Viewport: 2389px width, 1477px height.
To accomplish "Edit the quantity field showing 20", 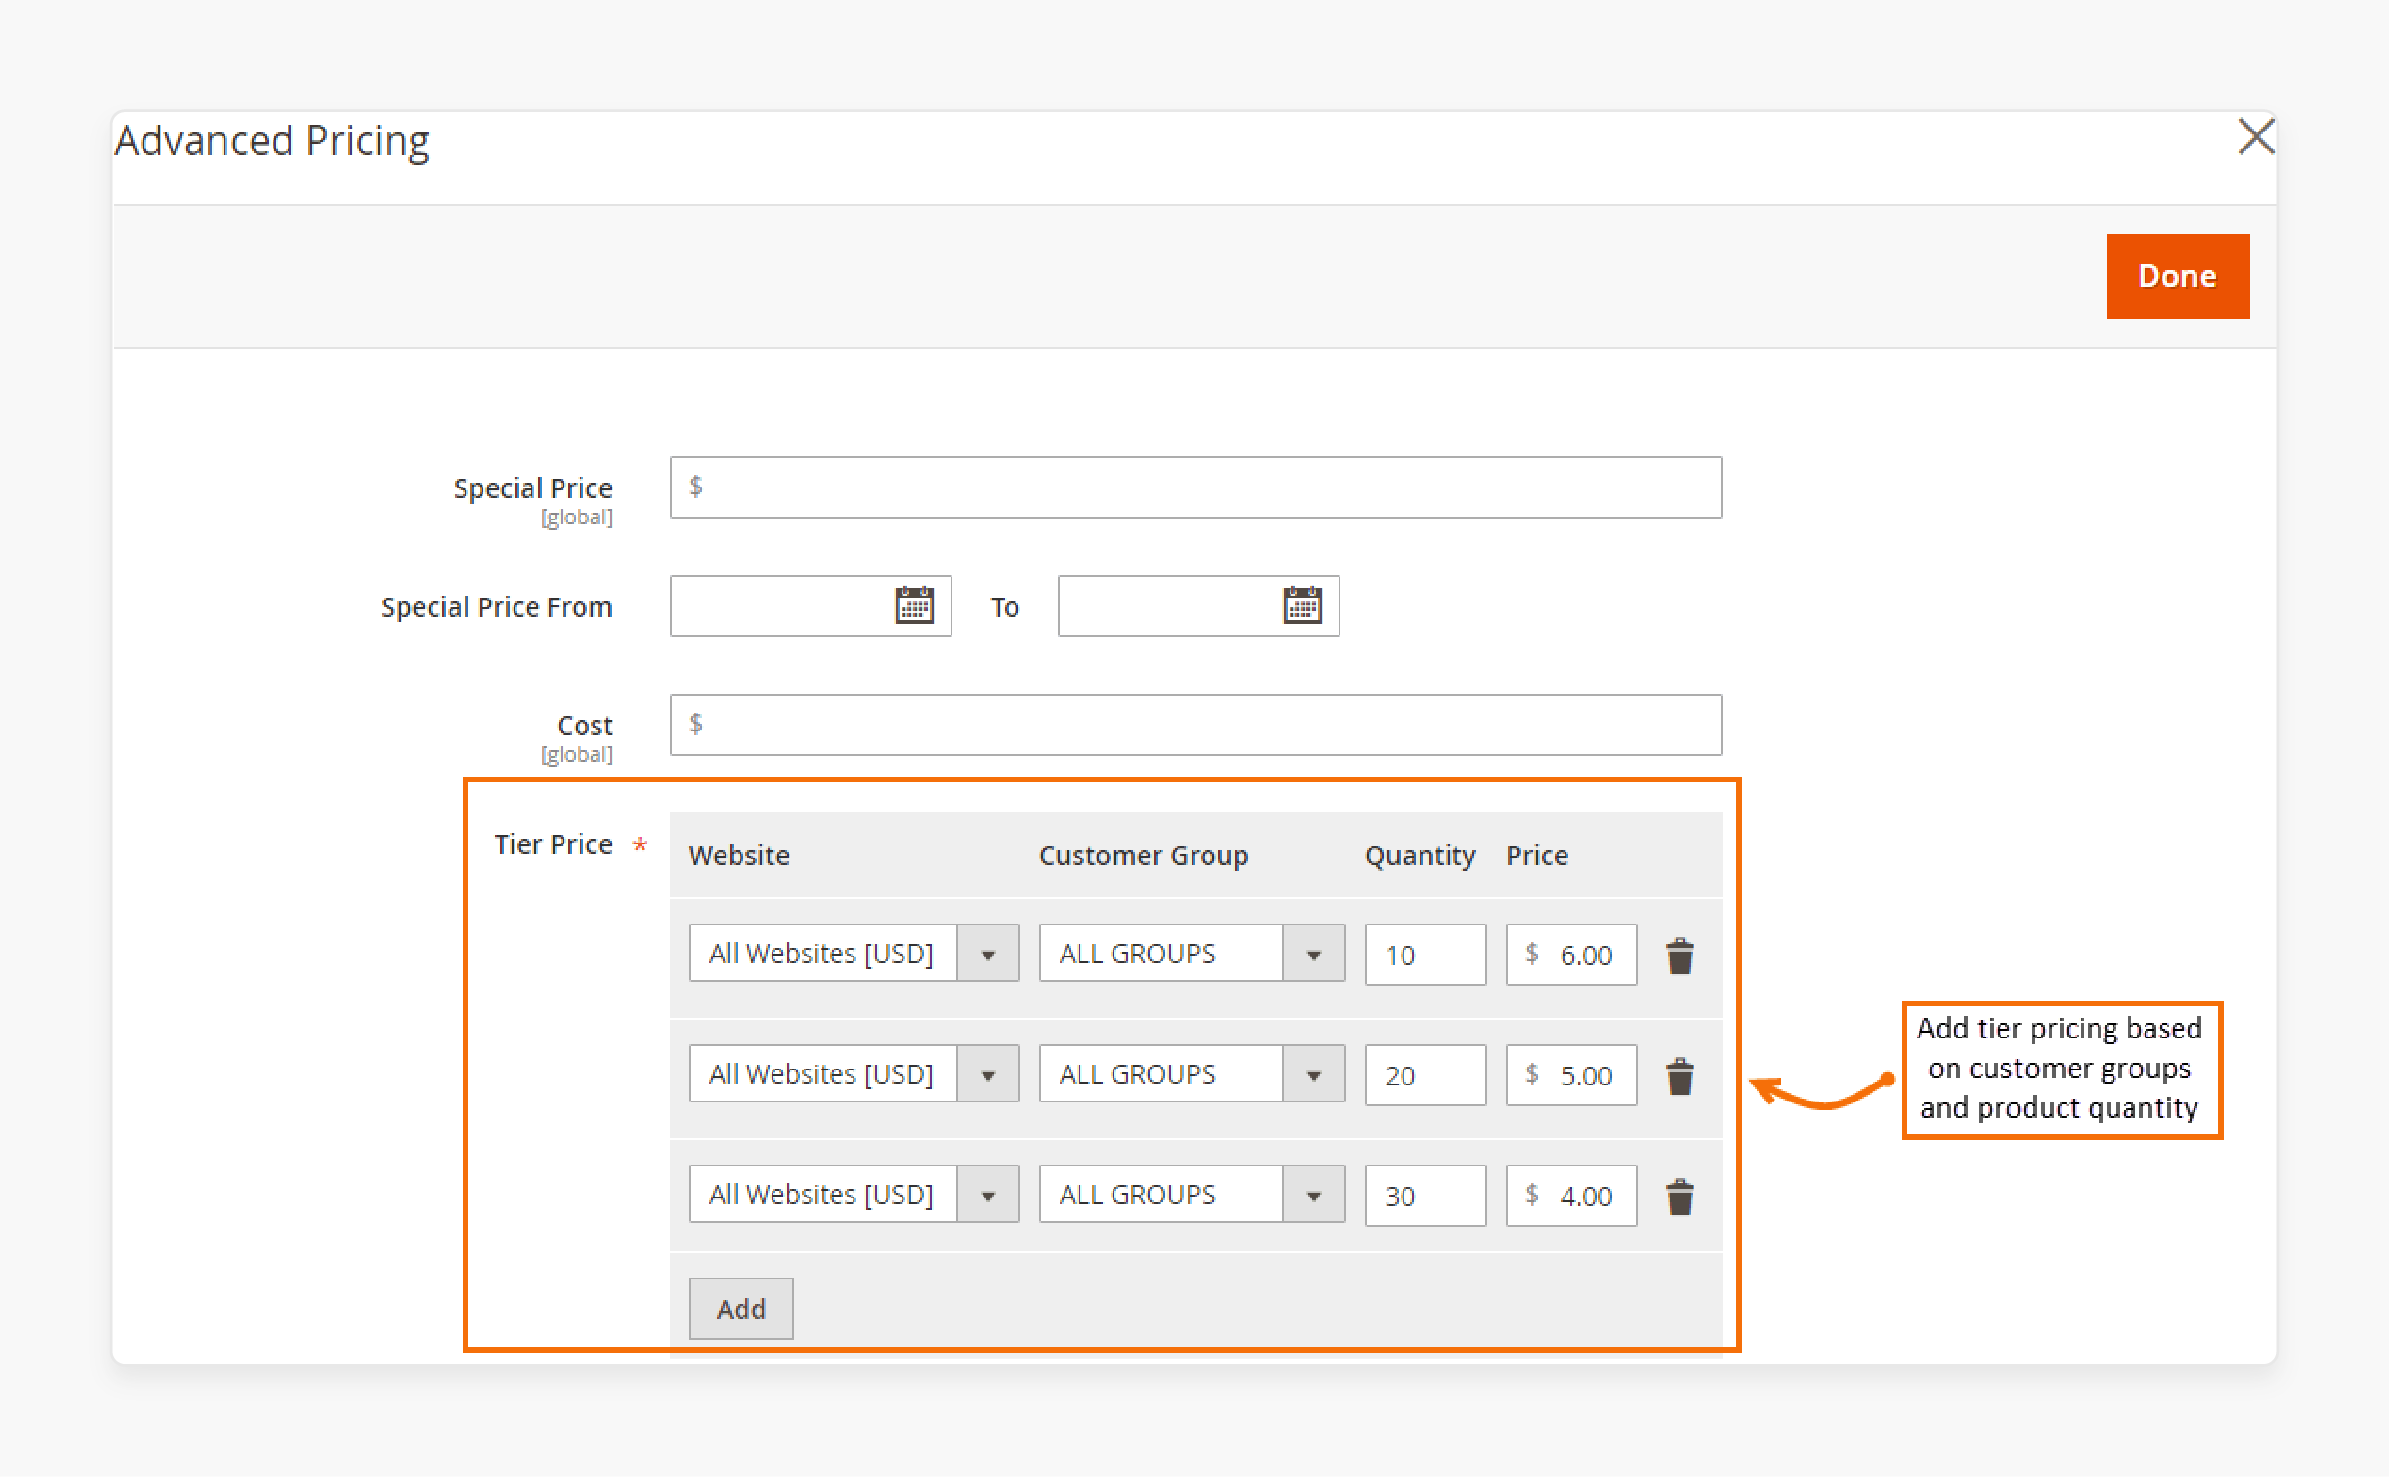I will pyautogui.click(x=1426, y=1075).
